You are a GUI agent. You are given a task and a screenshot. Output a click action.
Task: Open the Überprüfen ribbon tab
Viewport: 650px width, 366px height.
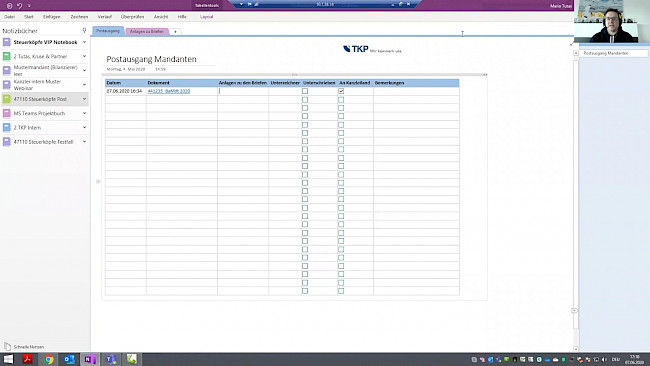pos(132,17)
